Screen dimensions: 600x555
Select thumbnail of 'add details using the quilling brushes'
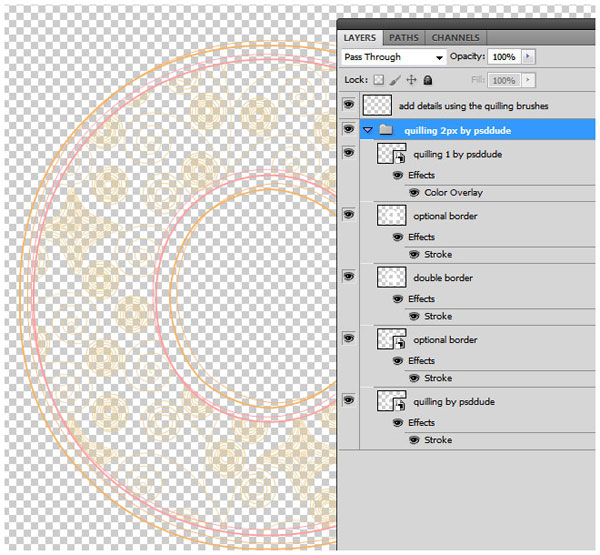(x=377, y=105)
